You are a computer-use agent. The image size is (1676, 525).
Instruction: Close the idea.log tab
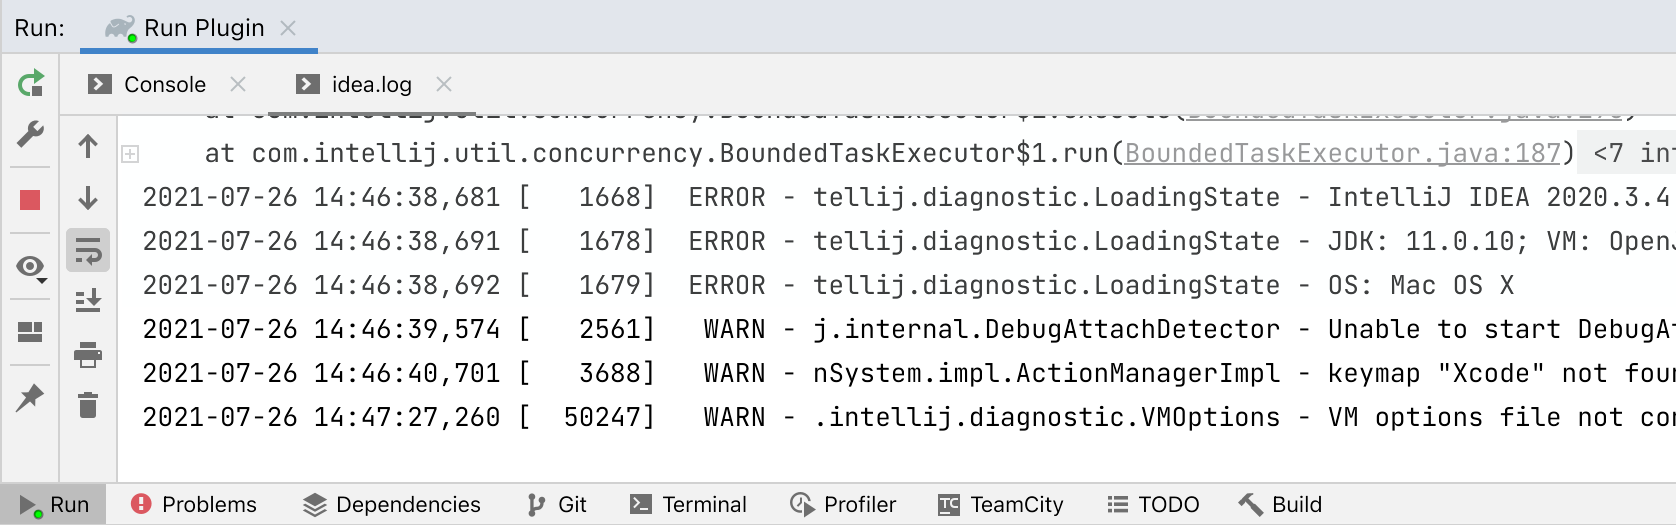444,85
